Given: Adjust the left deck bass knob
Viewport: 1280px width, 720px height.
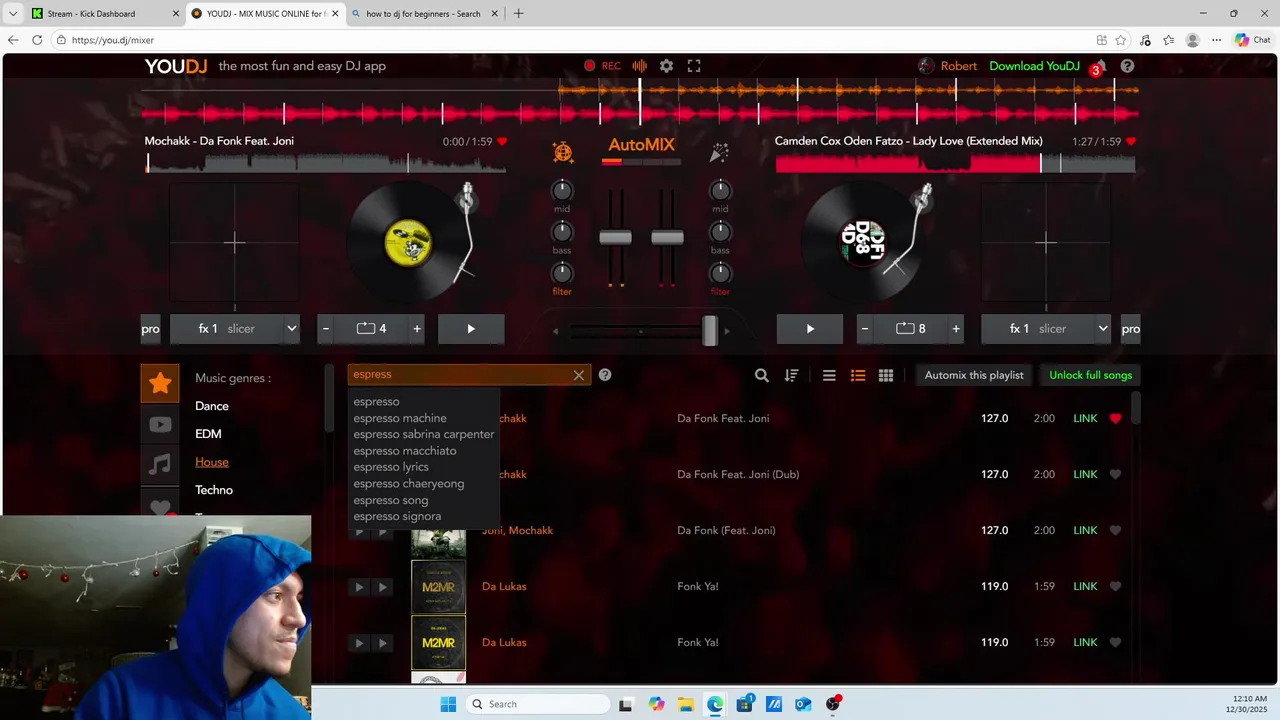Looking at the screenshot, I should coord(562,232).
